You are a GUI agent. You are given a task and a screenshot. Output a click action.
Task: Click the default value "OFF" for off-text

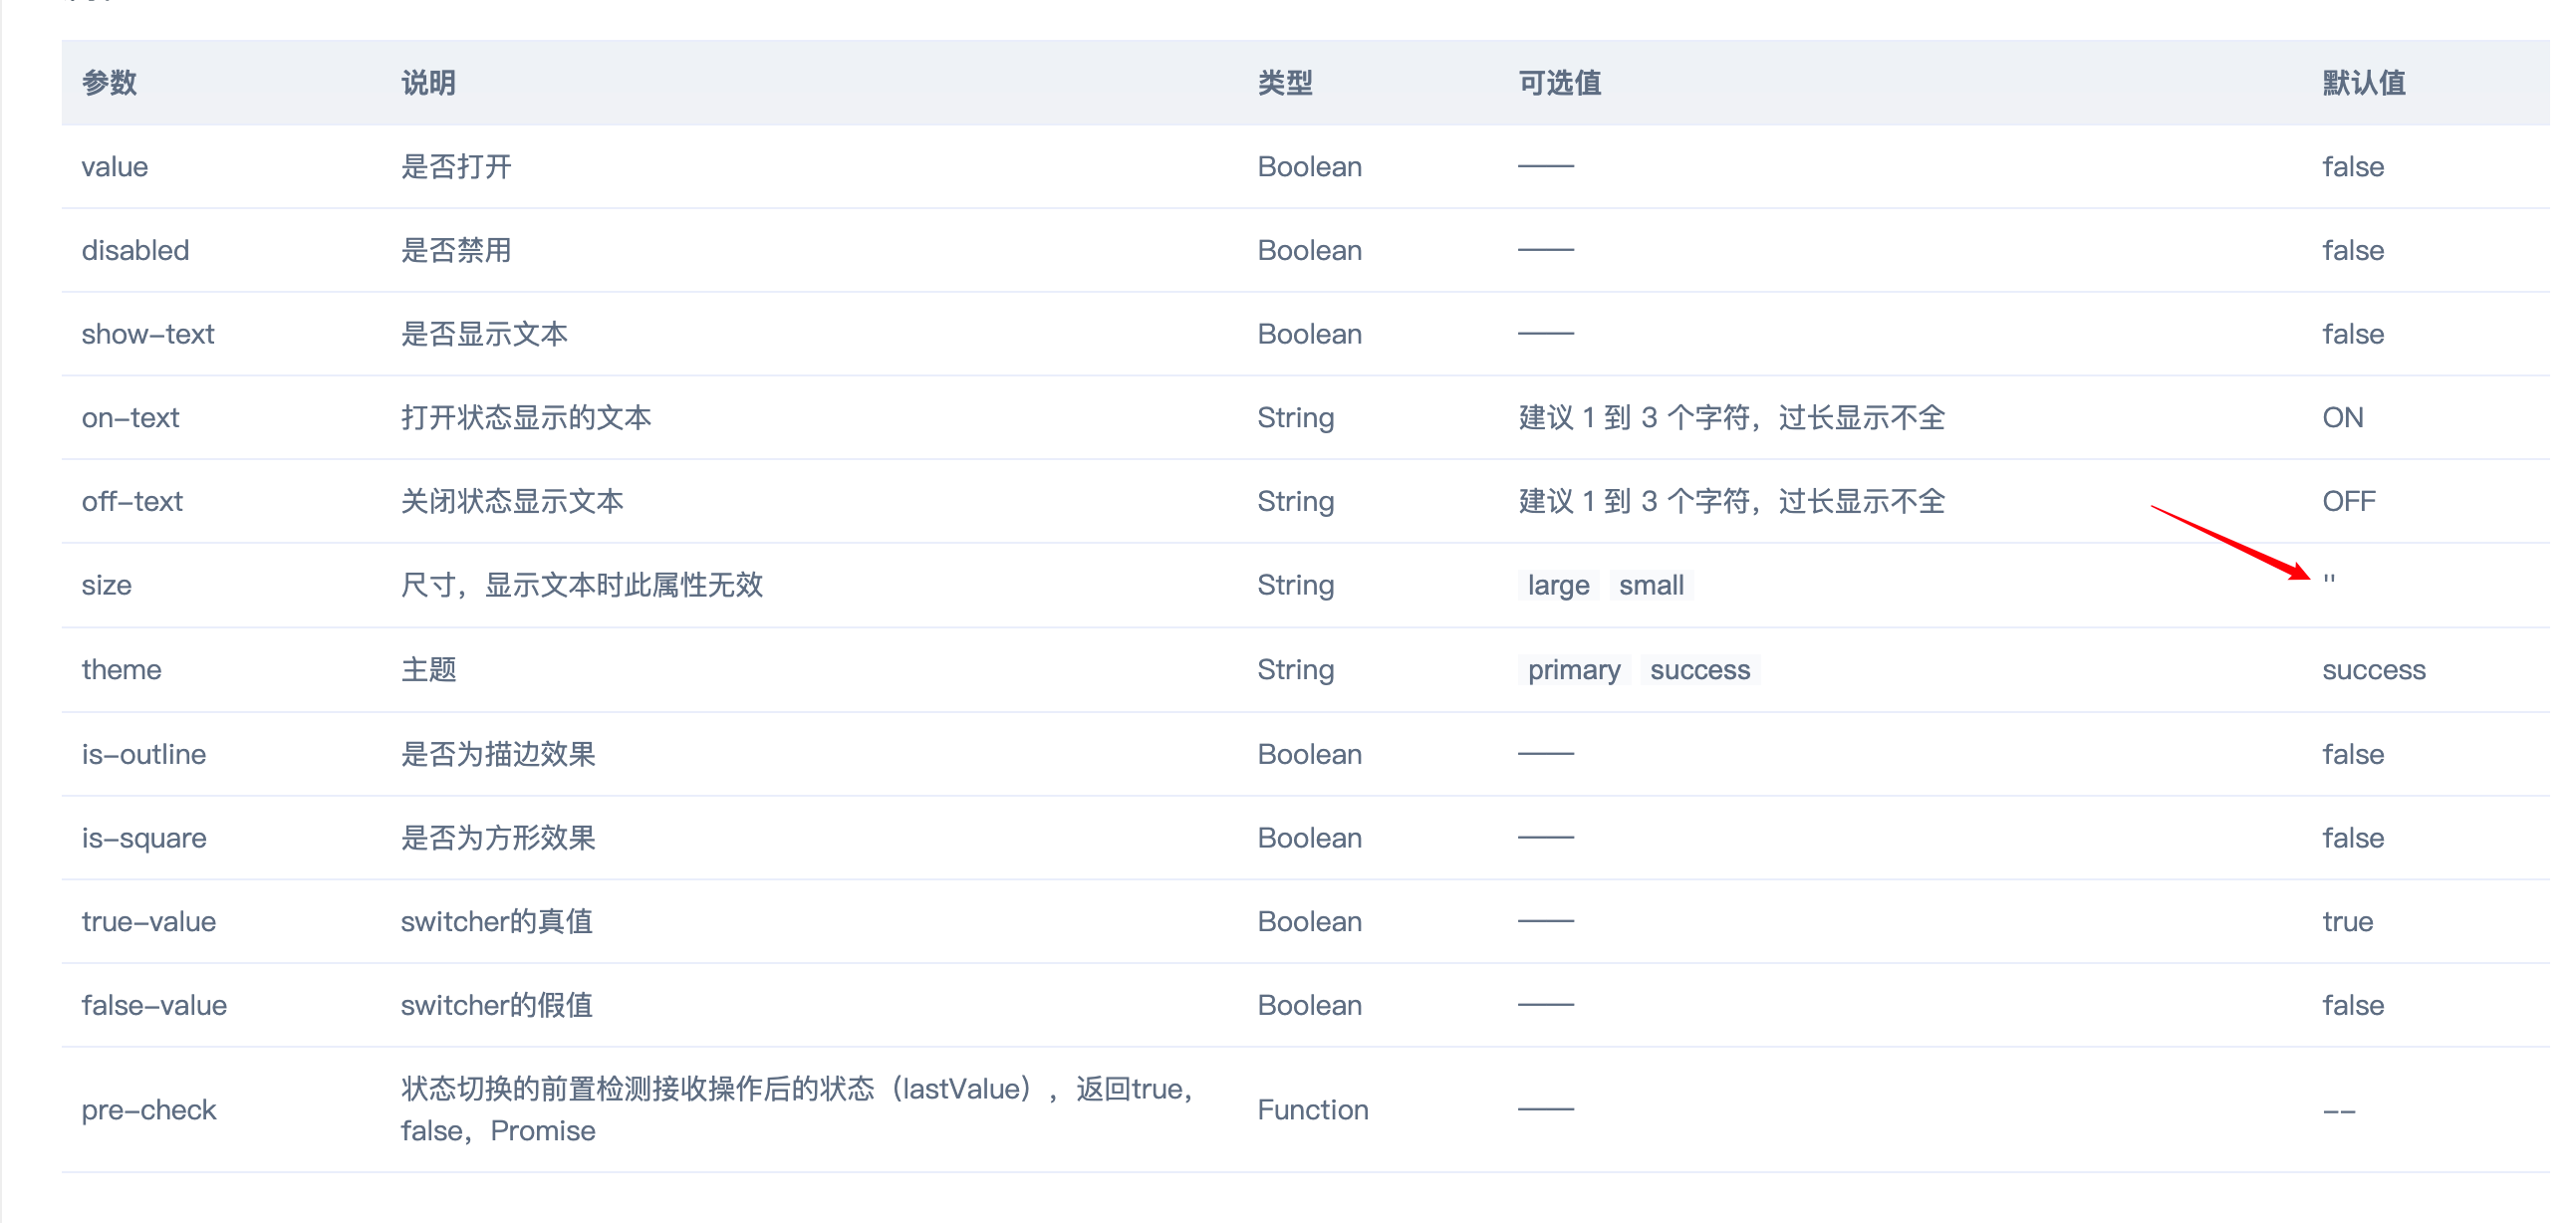(2350, 501)
